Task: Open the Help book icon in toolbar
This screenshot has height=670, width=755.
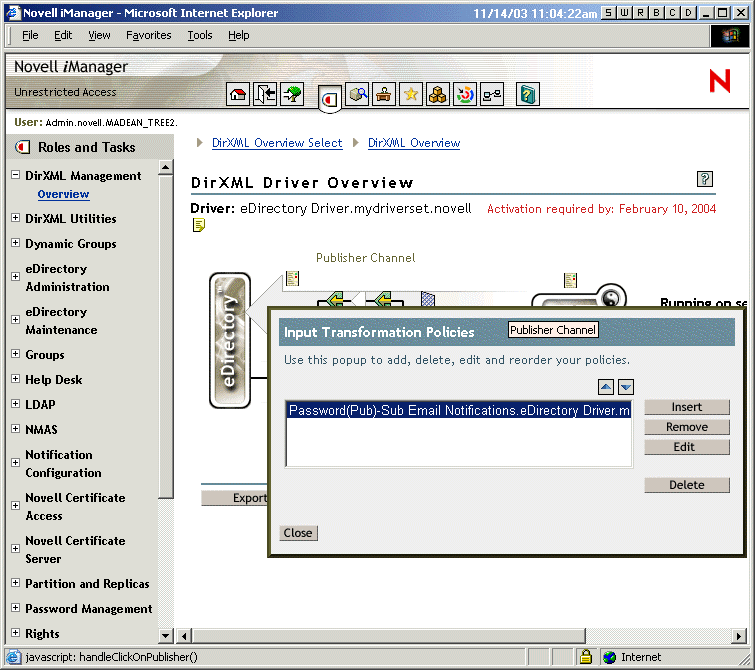Action: (x=528, y=94)
